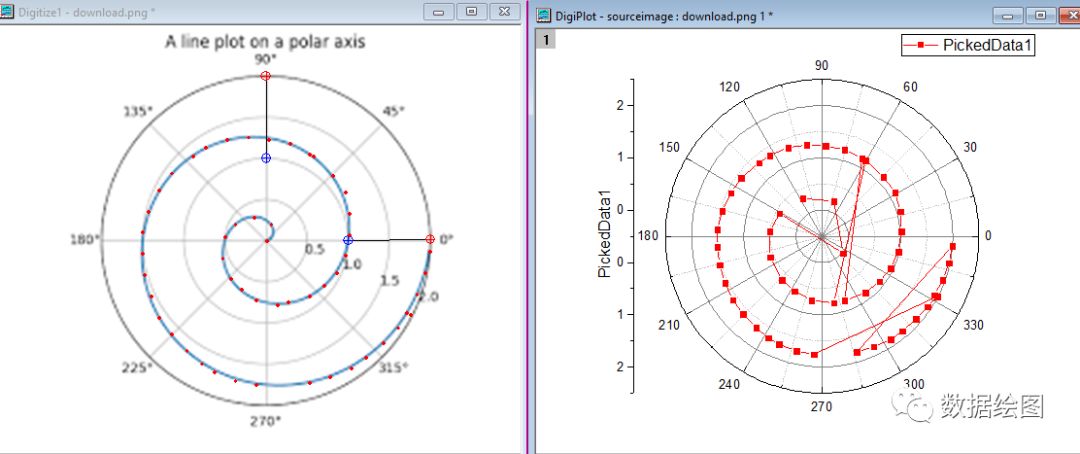Click the 270 angle label in DigiPlot
1080x454 pixels.
[822, 406]
